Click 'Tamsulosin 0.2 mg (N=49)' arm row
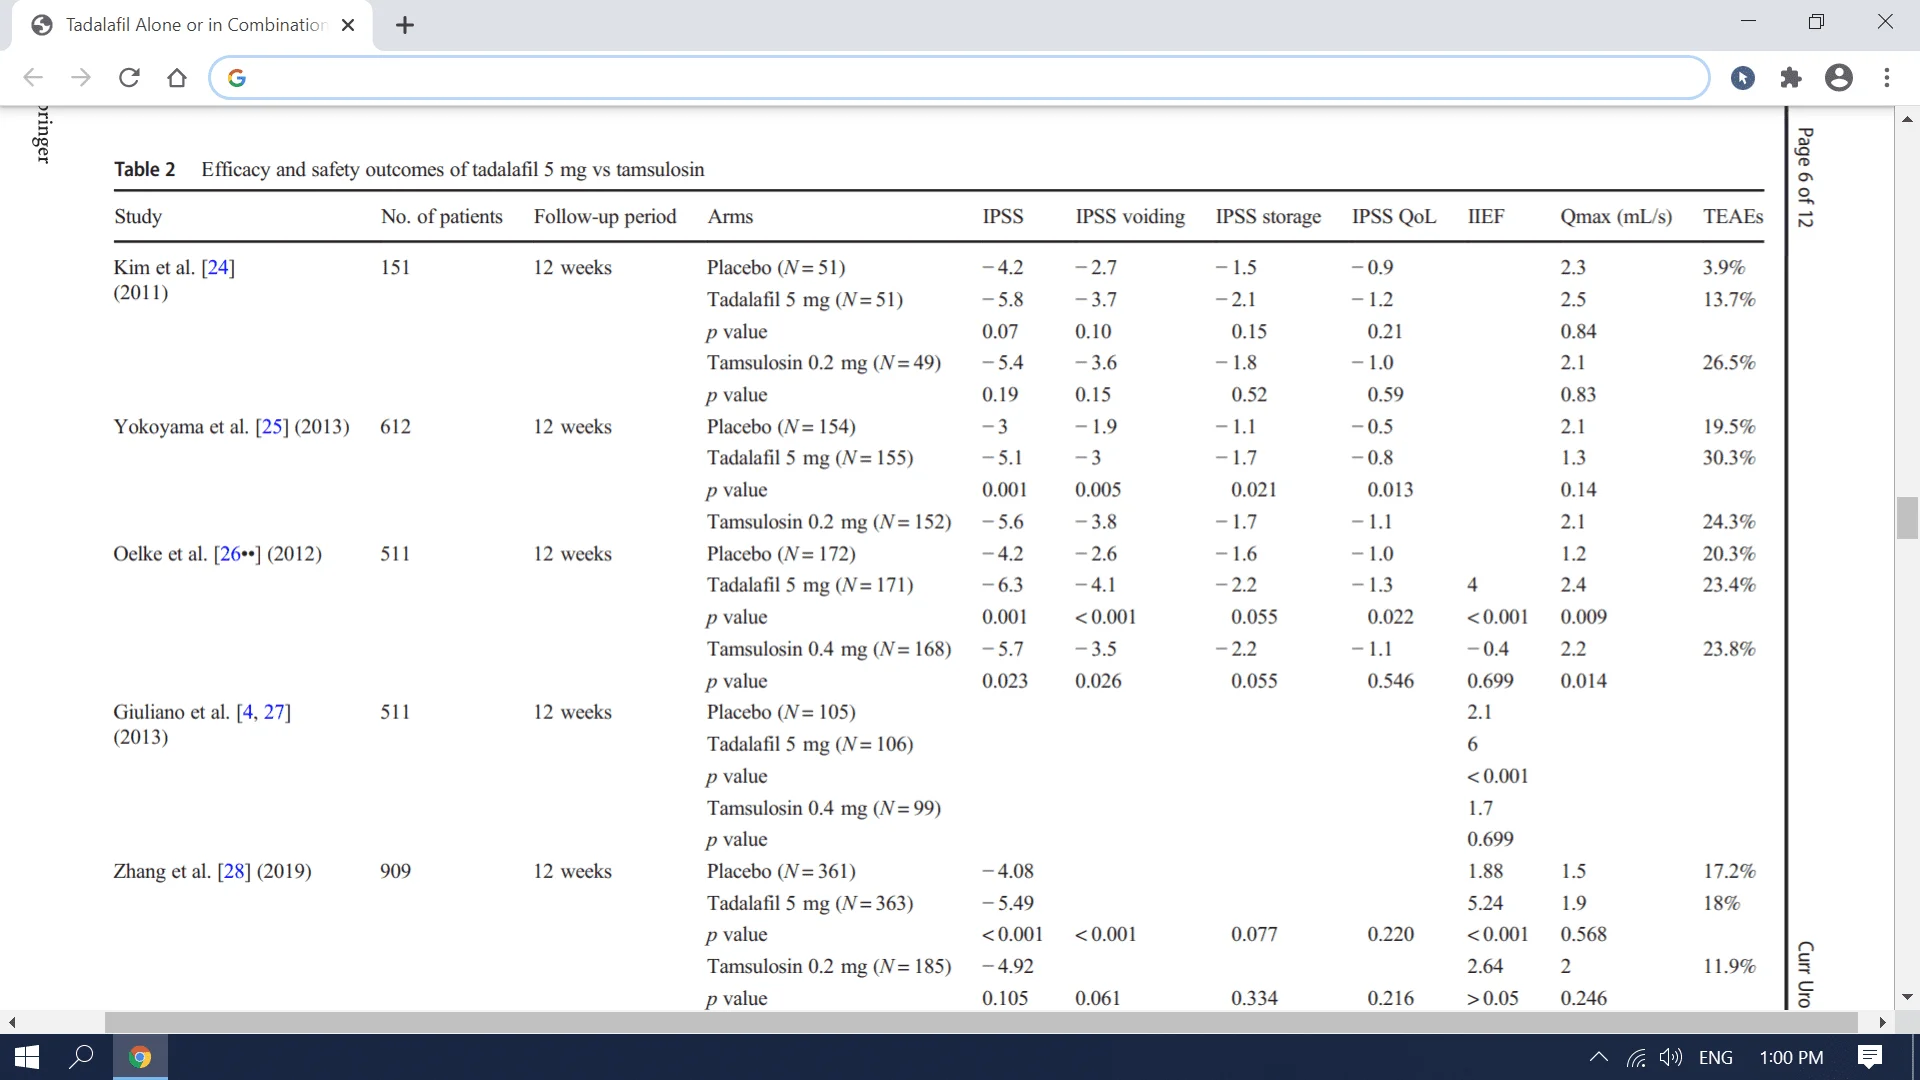Image resolution: width=1920 pixels, height=1080 pixels. click(824, 362)
